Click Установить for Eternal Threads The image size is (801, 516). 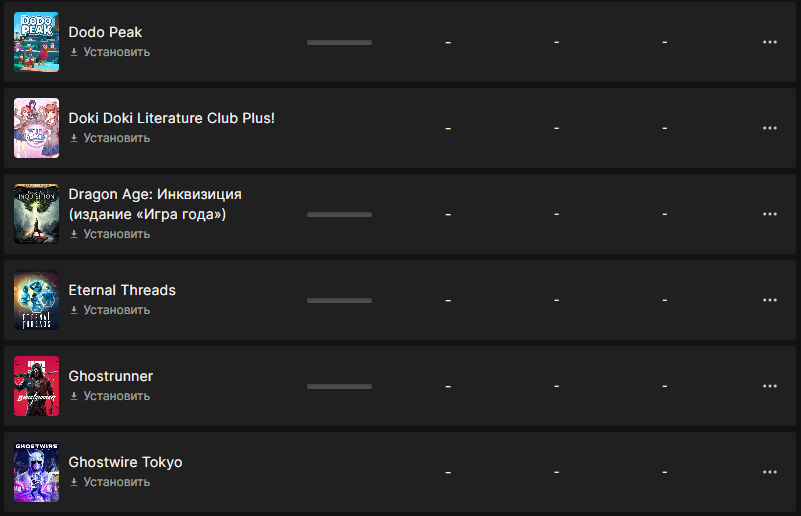pyautogui.click(x=116, y=310)
